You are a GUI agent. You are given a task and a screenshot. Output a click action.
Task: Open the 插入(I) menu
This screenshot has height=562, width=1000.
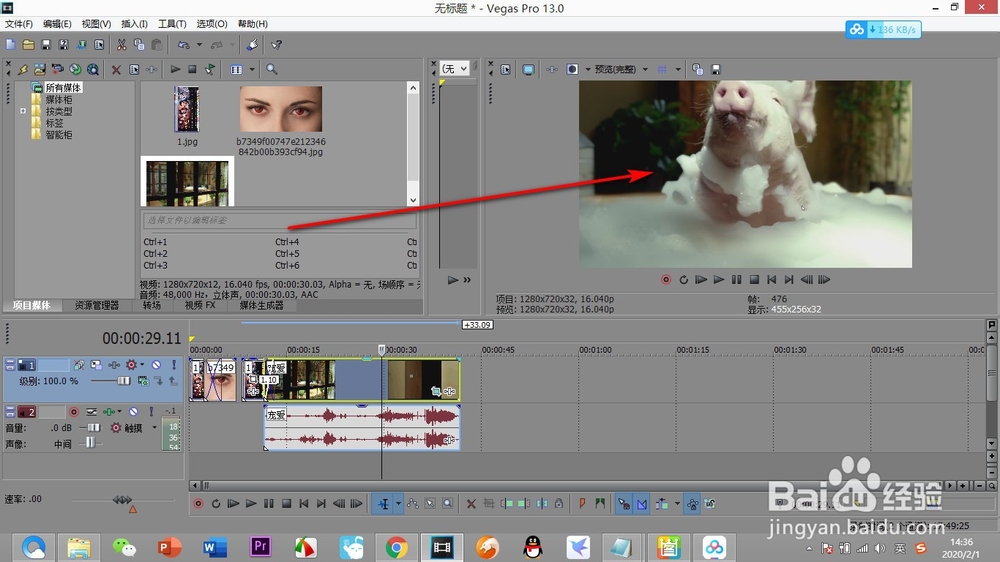point(134,24)
